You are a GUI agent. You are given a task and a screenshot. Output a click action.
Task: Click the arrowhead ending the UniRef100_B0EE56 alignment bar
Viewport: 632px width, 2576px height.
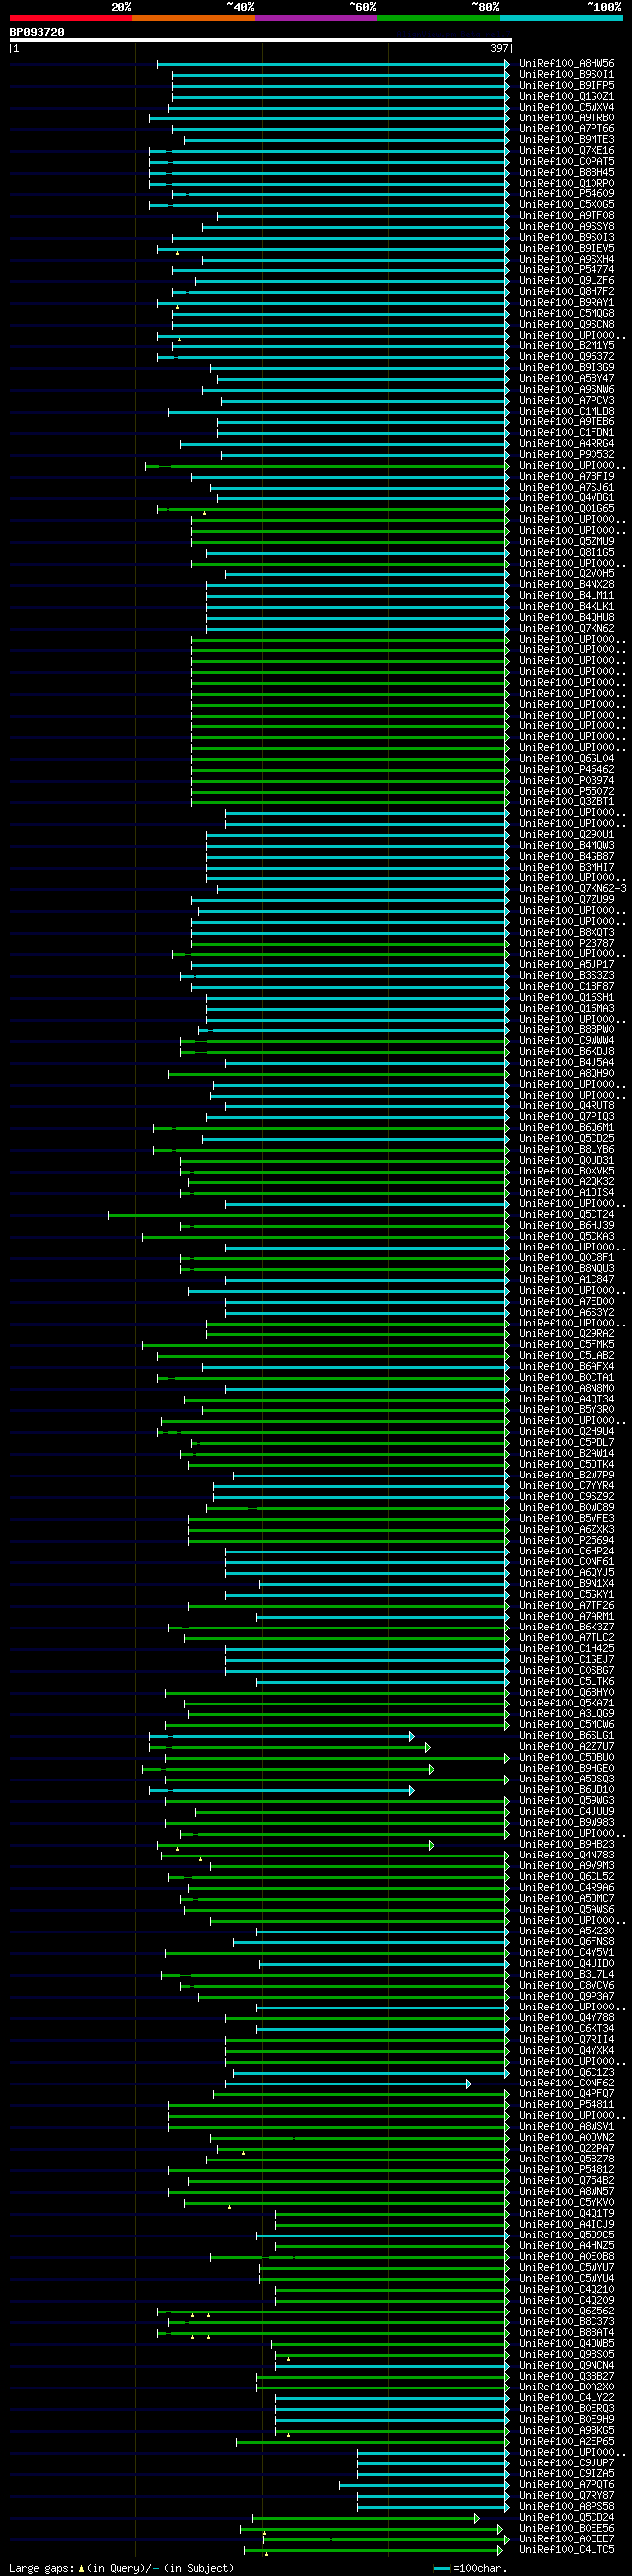coord(500,2529)
